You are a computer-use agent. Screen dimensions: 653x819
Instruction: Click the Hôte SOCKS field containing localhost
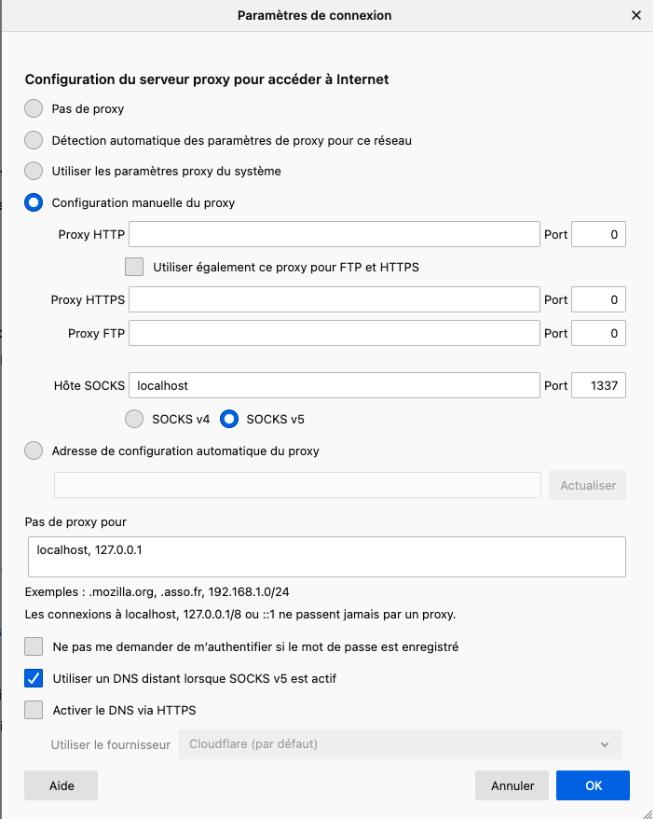point(334,385)
